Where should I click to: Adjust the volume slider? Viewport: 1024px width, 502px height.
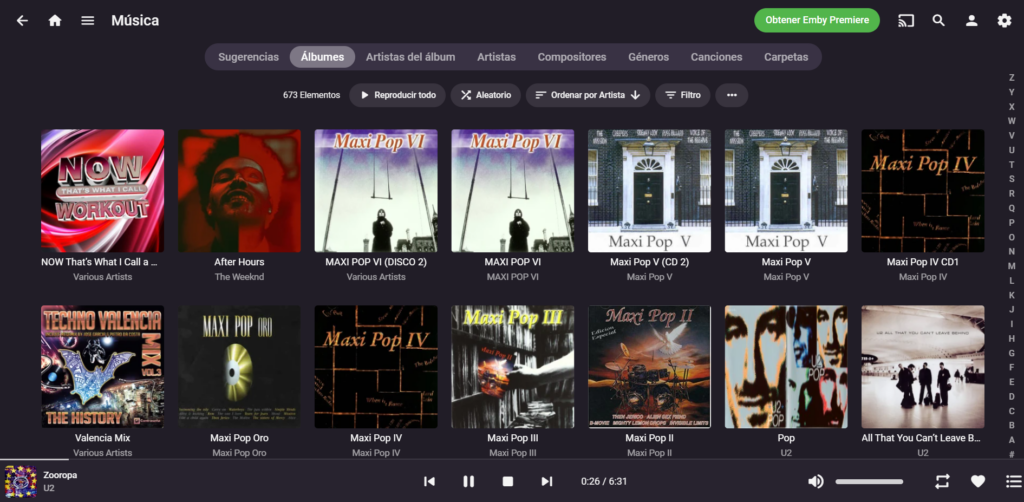(869, 482)
